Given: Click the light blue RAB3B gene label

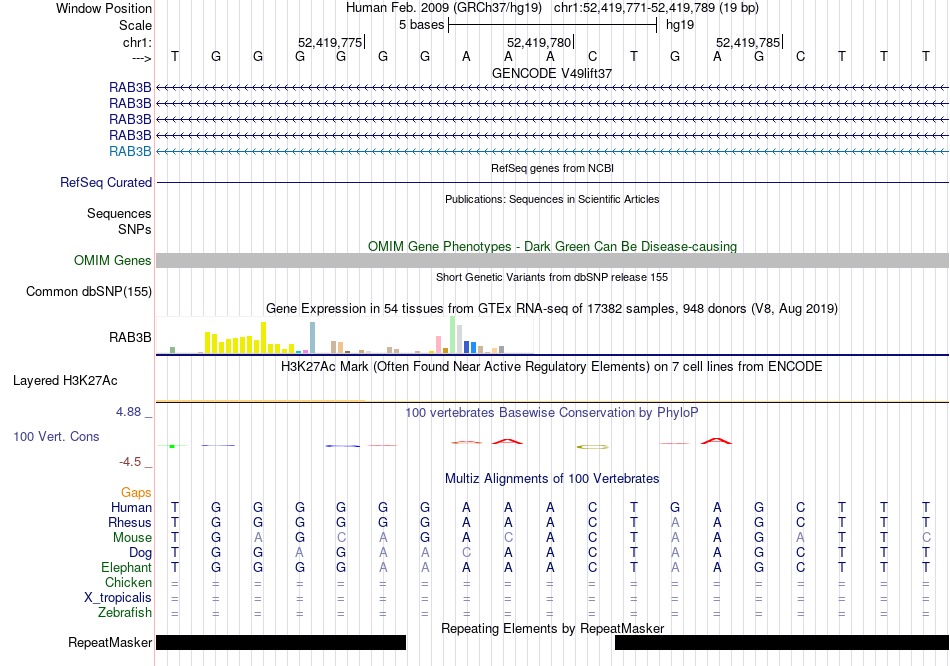Looking at the screenshot, I should (130, 152).
